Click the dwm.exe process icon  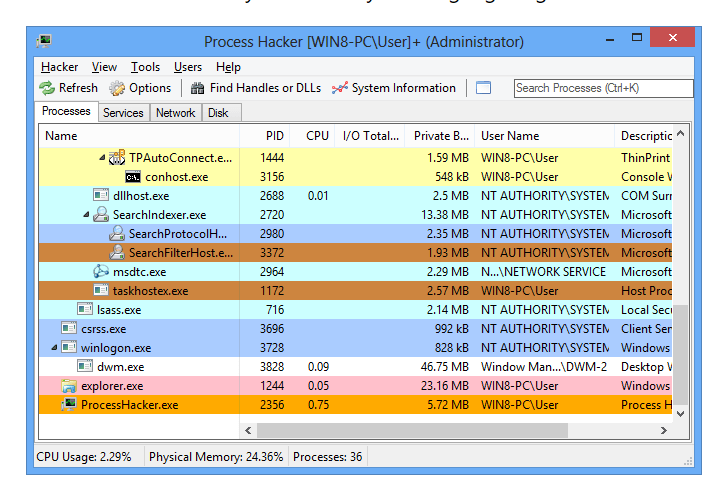tap(85, 366)
